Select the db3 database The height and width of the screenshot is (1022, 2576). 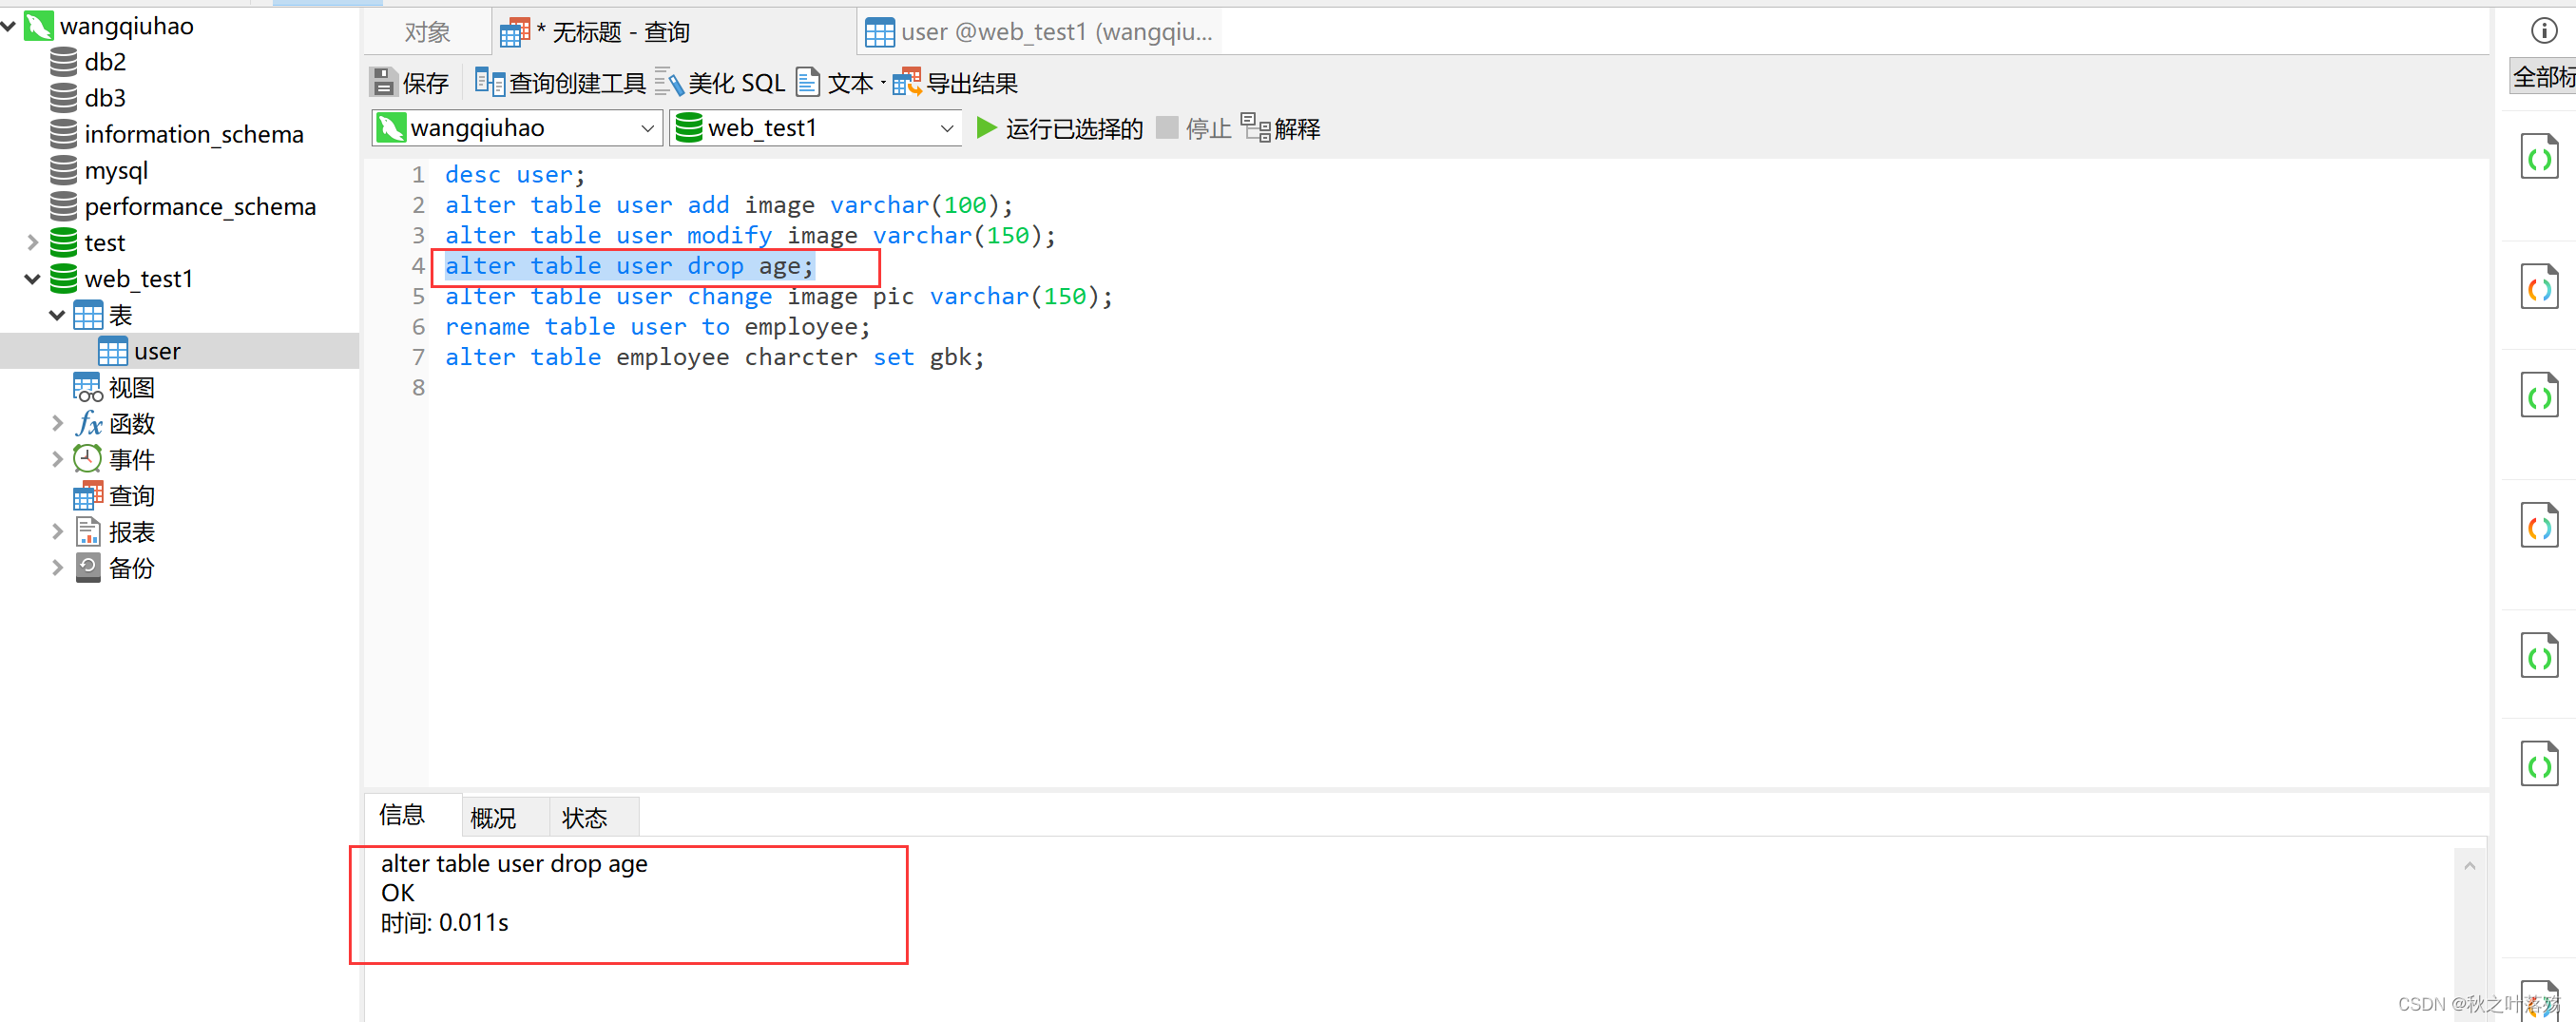pos(88,98)
